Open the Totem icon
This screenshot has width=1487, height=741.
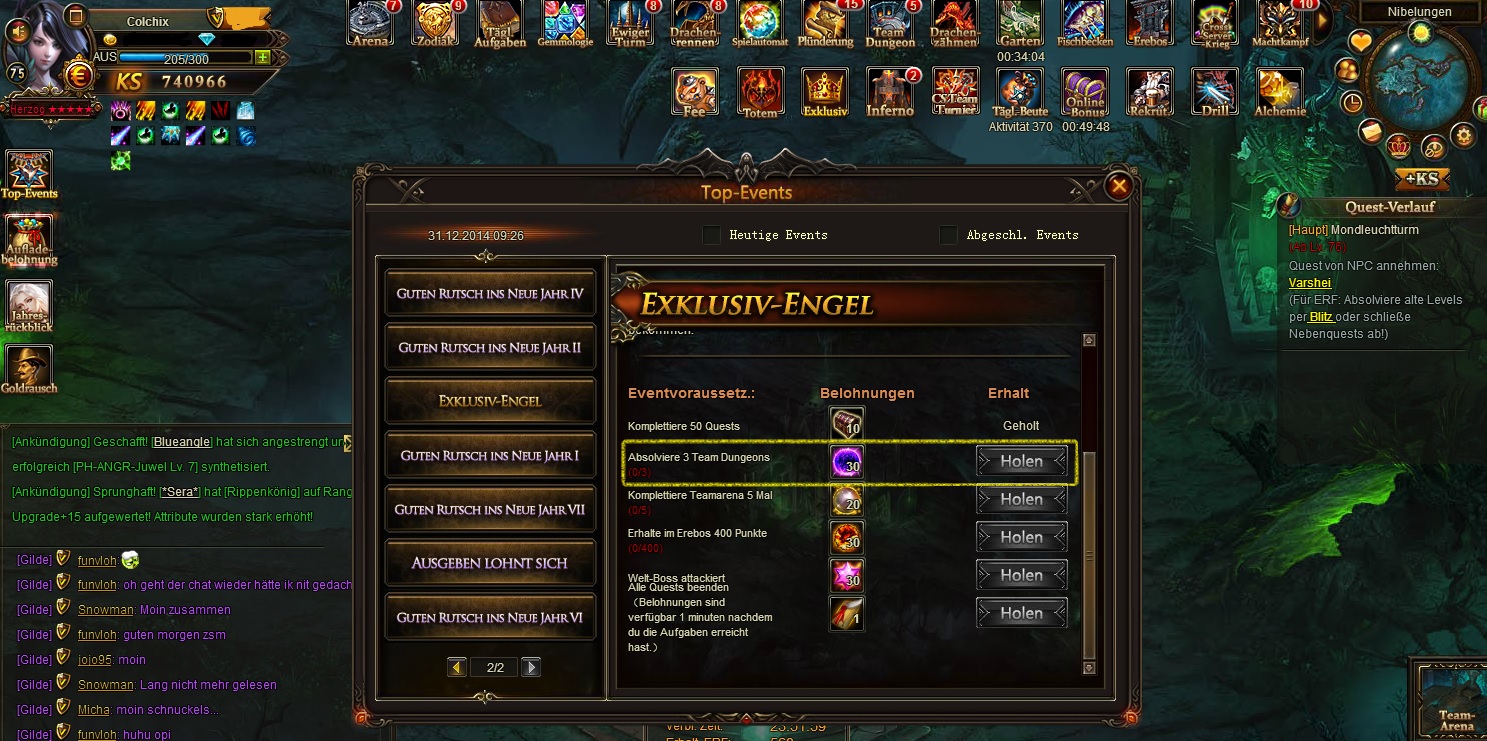click(761, 93)
